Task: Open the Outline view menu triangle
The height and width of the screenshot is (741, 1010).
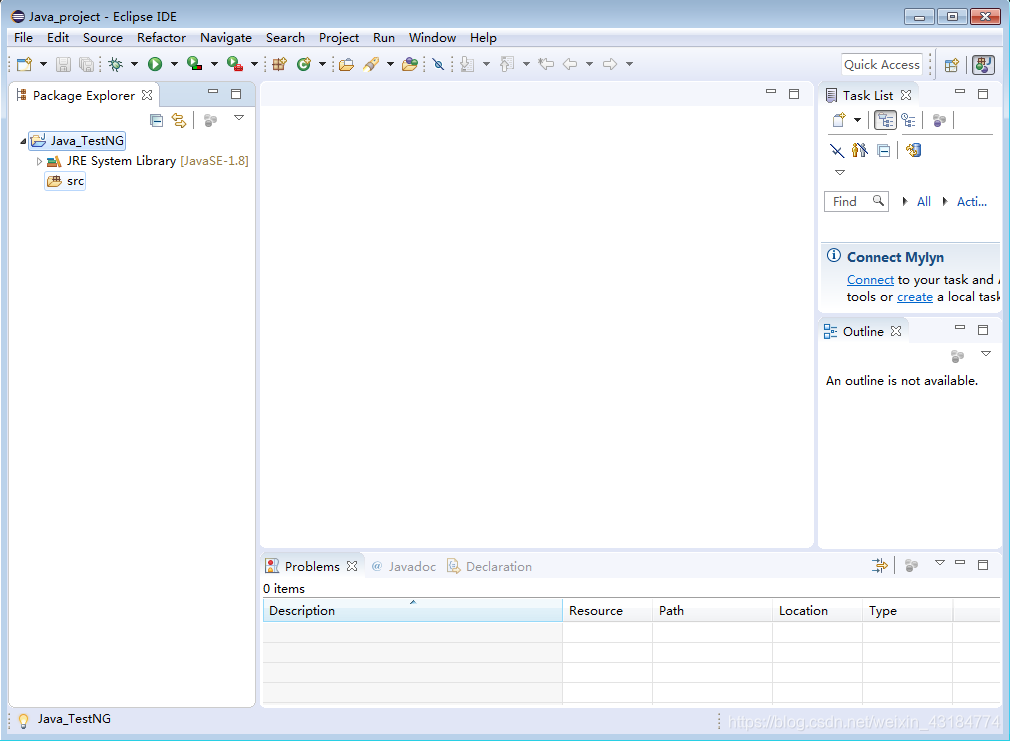Action: tap(986, 353)
